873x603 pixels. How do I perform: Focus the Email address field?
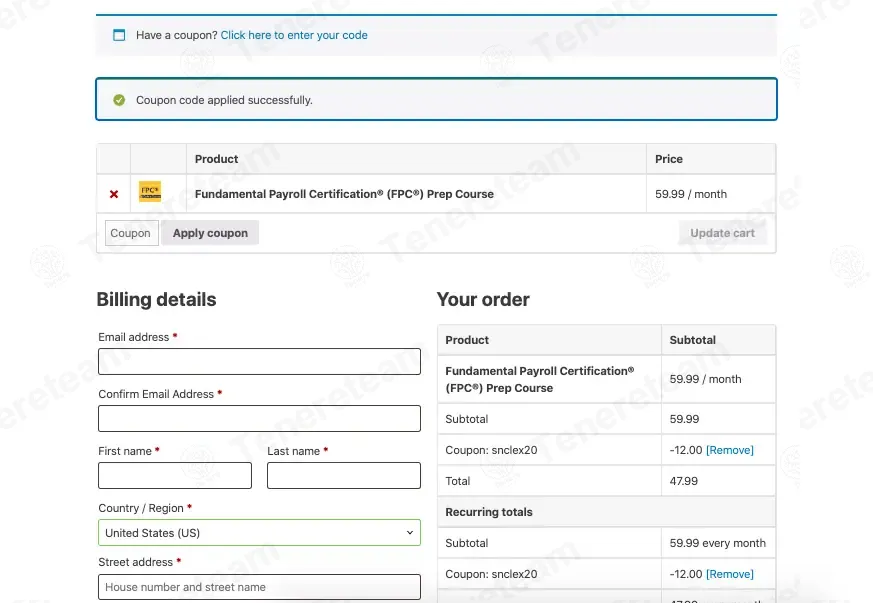click(259, 361)
